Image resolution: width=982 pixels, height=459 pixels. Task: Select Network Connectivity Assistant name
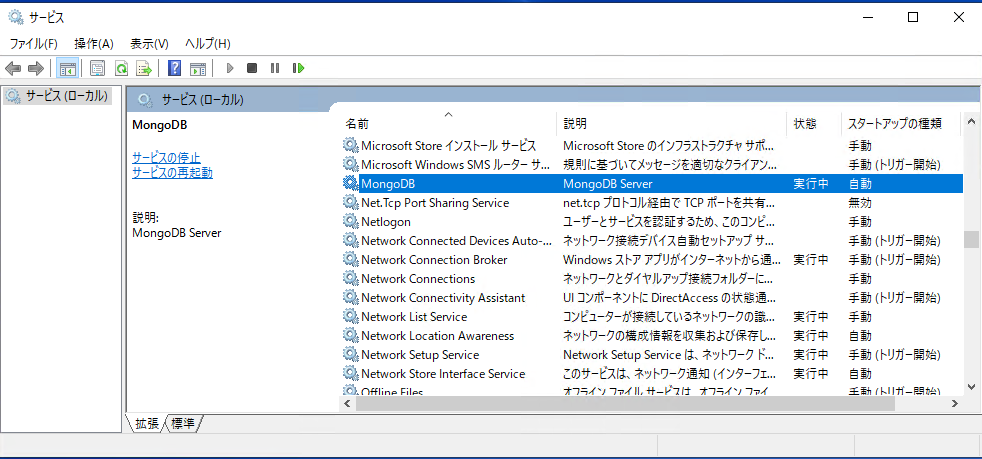tap(443, 297)
